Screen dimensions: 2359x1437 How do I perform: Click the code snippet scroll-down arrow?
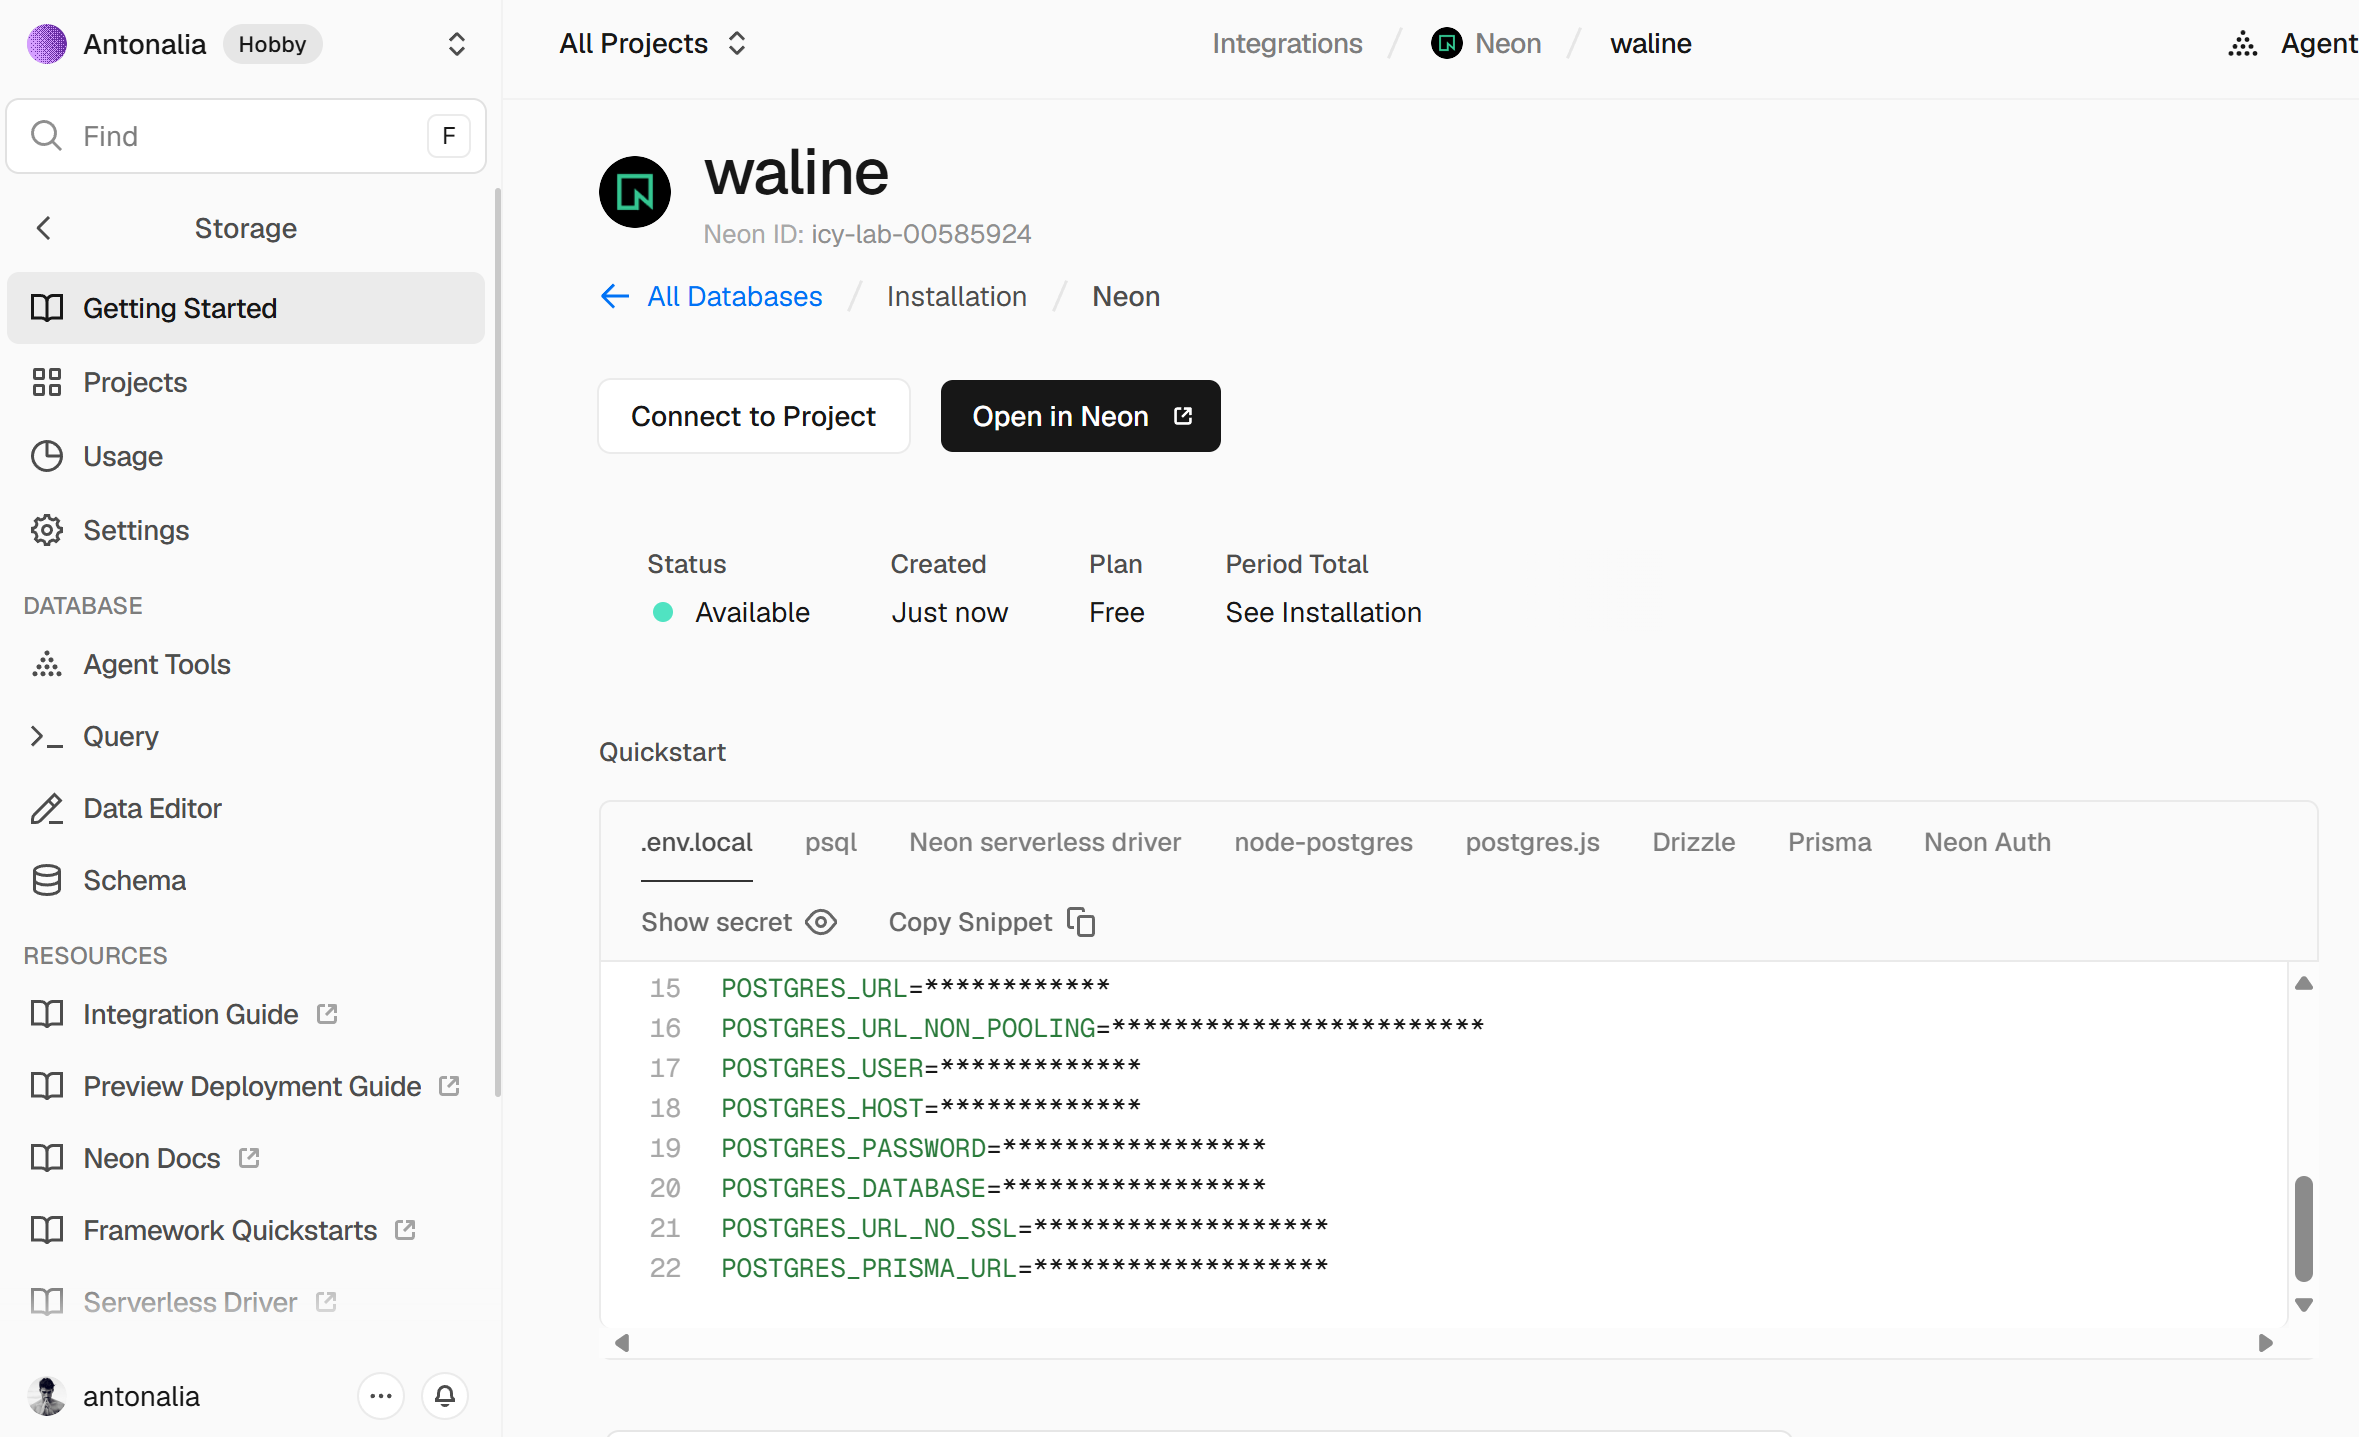pos(2304,1305)
